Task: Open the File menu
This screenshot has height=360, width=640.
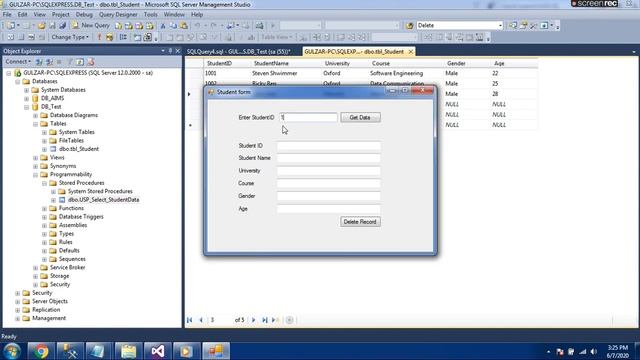Action: tap(7, 14)
